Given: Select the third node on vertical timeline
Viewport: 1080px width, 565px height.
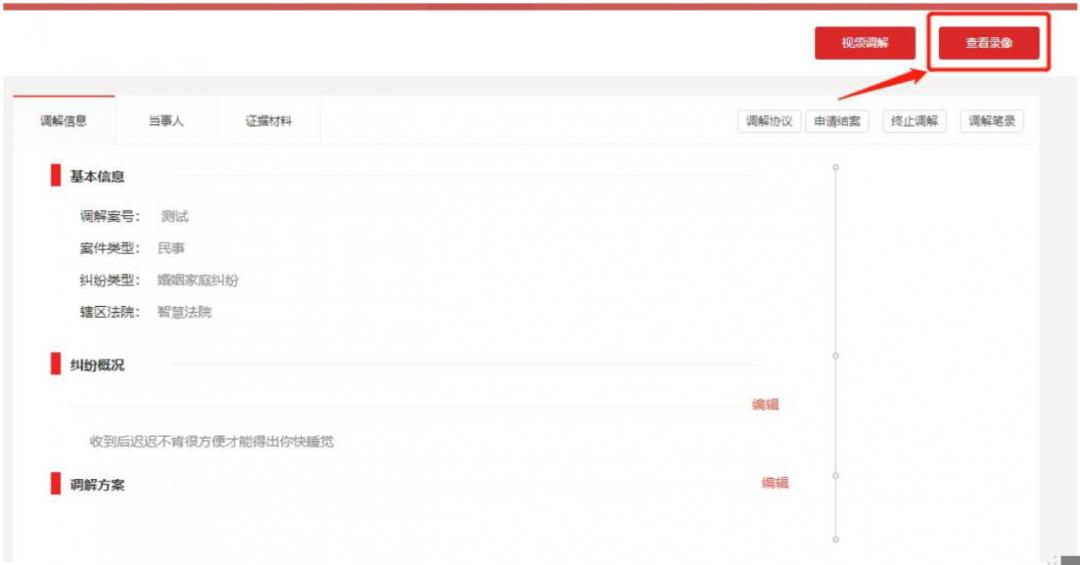Looking at the screenshot, I should pyautogui.click(x=835, y=475).
